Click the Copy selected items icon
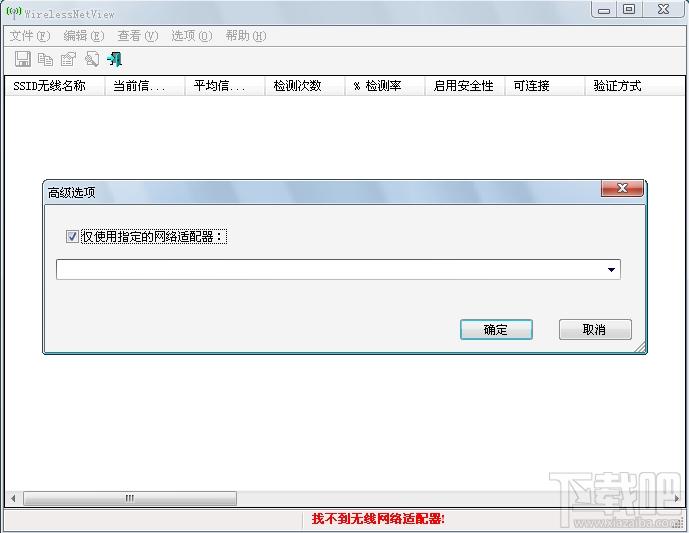This screenshot has width=689, height=533. click(45, 59)
